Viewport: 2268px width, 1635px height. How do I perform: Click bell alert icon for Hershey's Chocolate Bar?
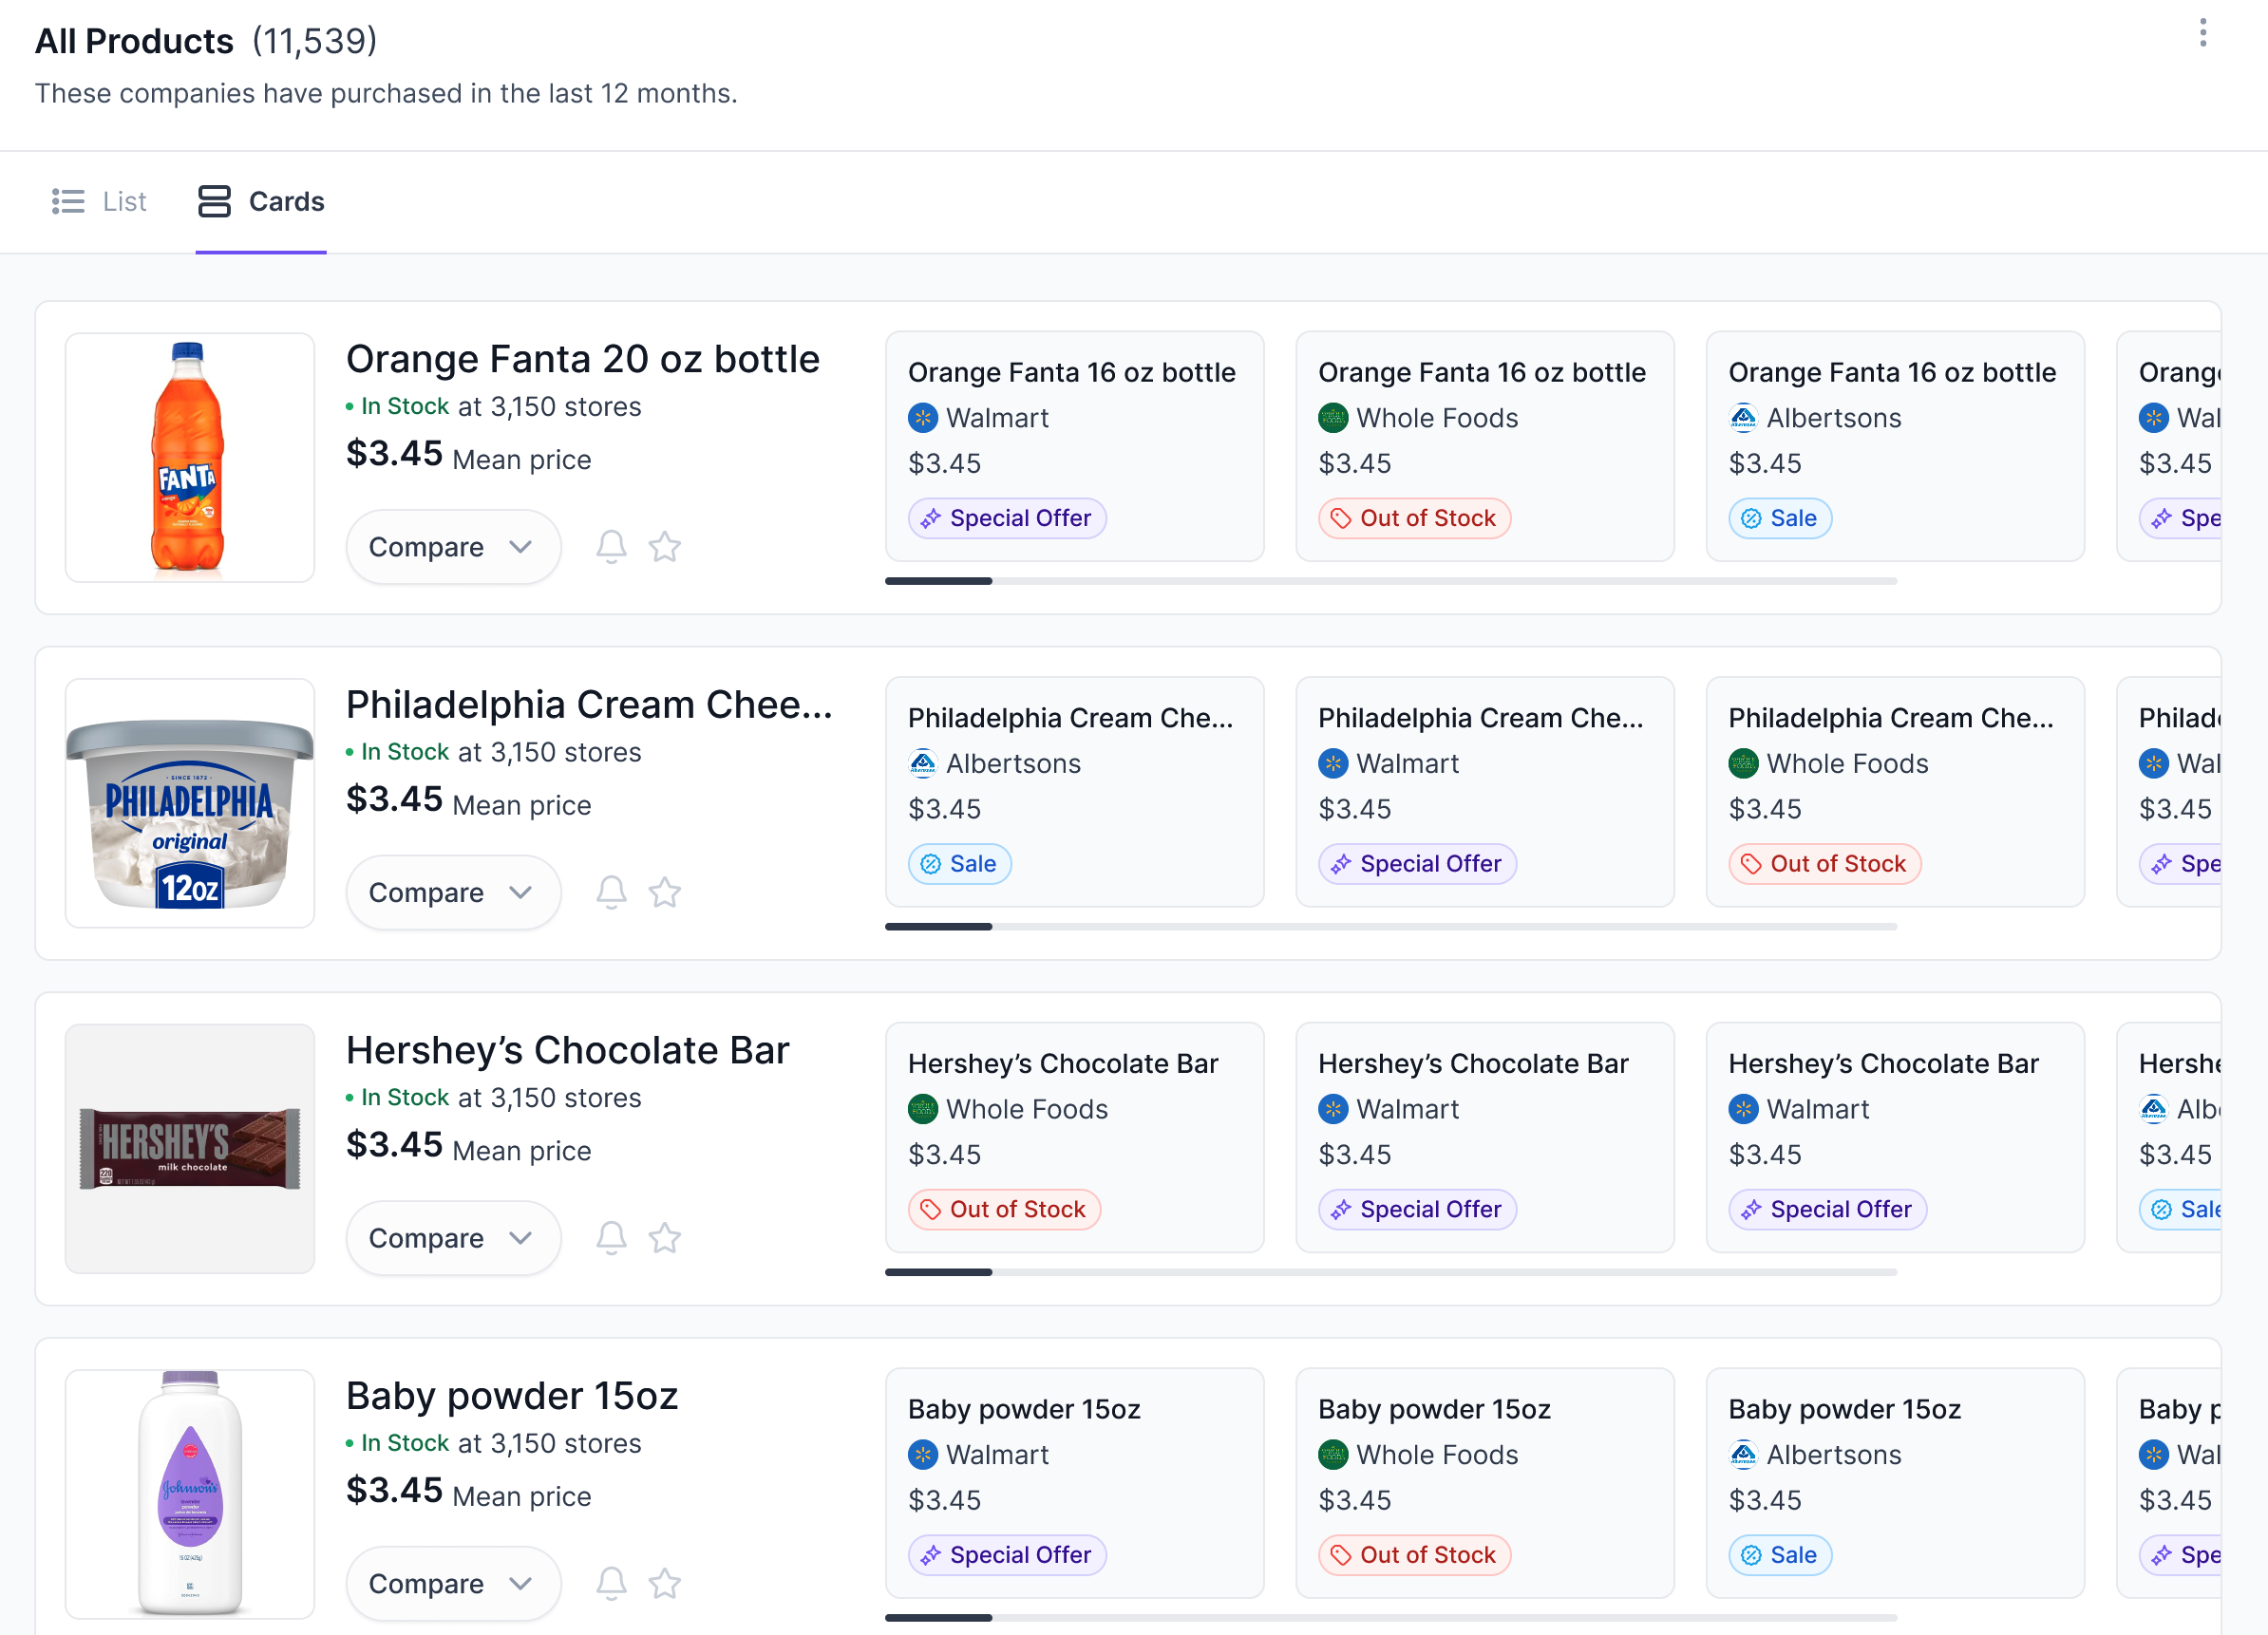(x=611, y=1238)
